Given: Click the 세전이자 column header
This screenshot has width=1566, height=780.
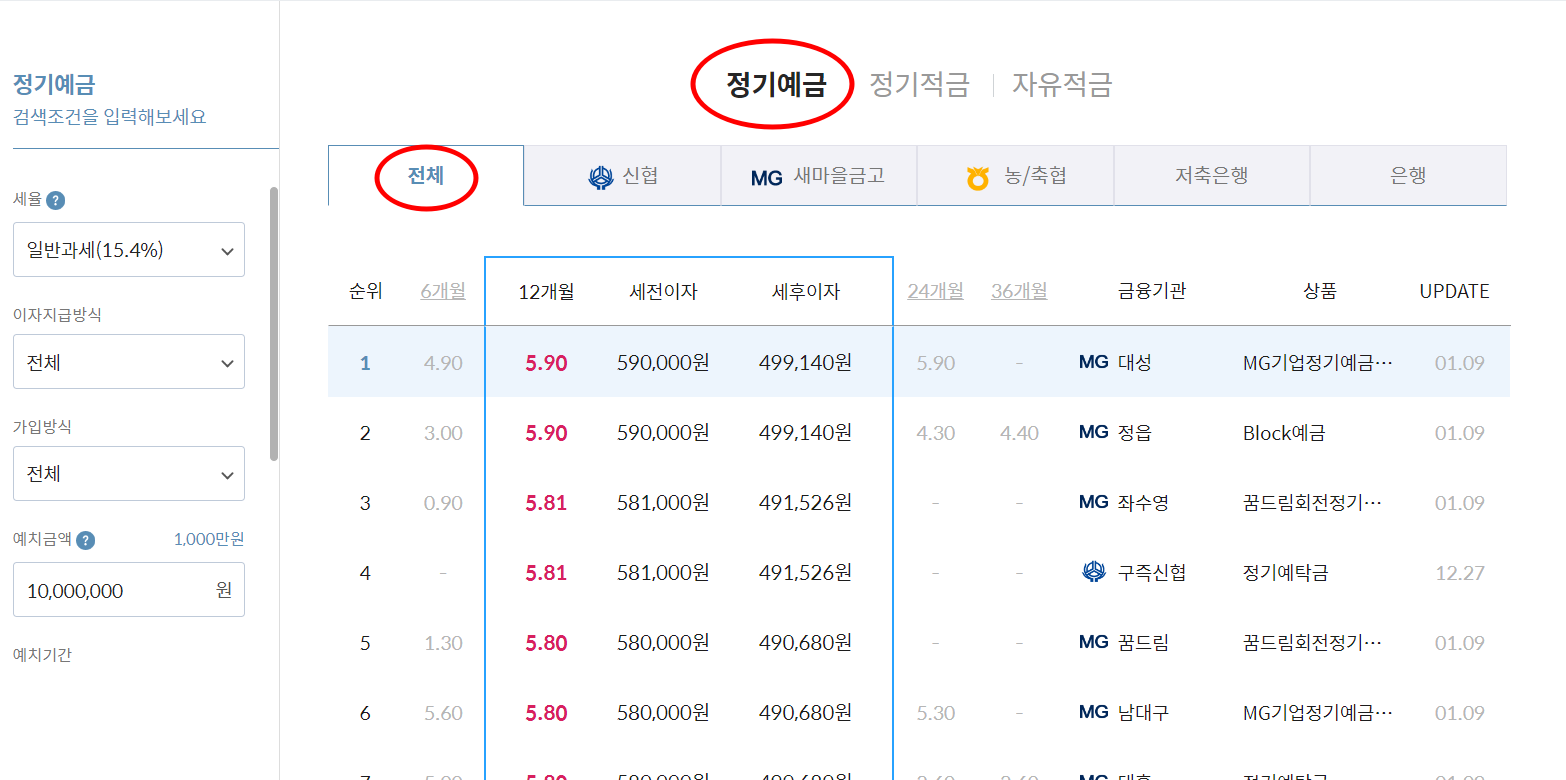Looking at the screenshot, I should pos(663,292).
